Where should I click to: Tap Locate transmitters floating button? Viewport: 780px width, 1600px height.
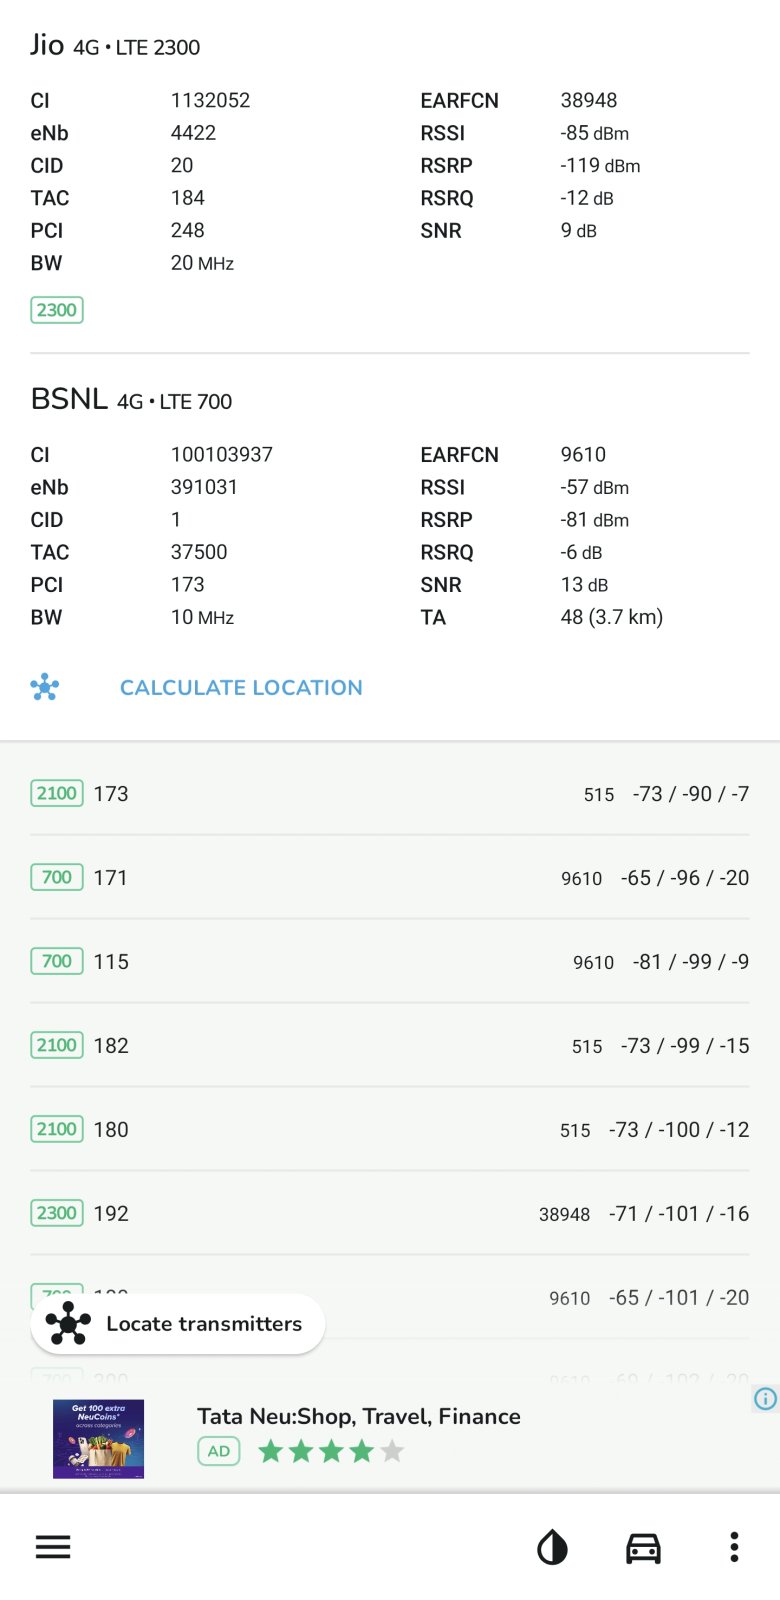click(x=177, y=1324)
